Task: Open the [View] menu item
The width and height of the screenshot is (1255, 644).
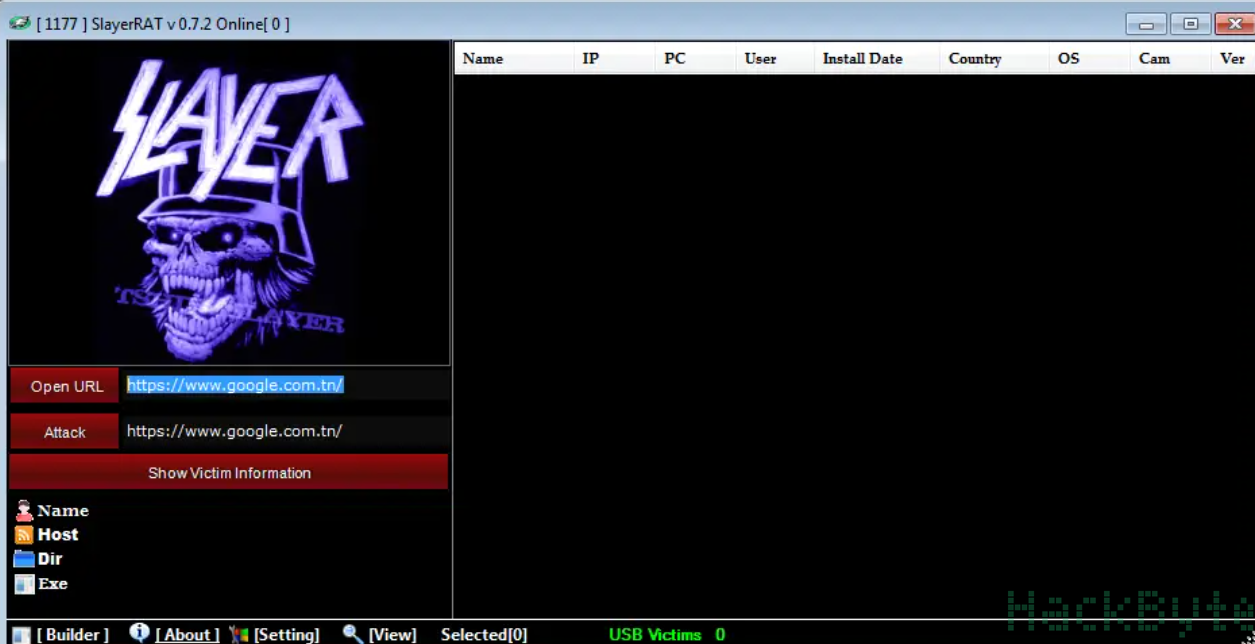Action: pos(392,635)
